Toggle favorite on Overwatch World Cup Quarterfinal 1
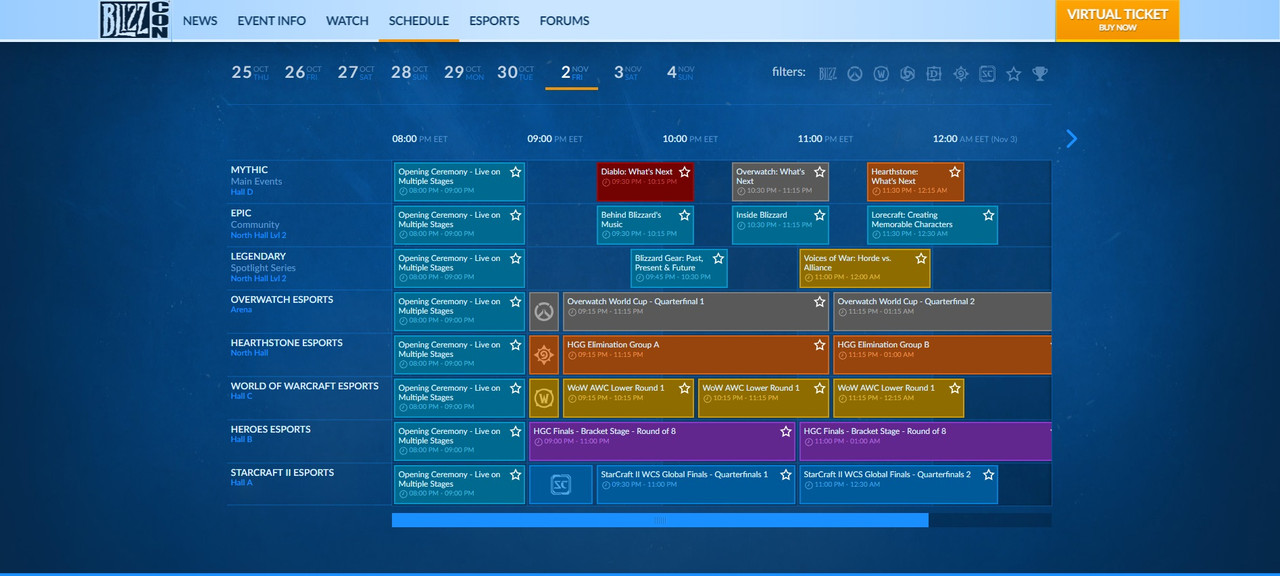Image resolution: width=1280 pixels, height=576 pixels. 819,301
